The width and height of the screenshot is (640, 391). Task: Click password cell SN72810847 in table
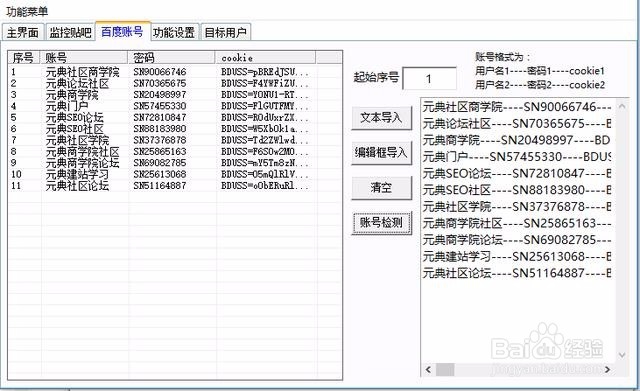160,118
